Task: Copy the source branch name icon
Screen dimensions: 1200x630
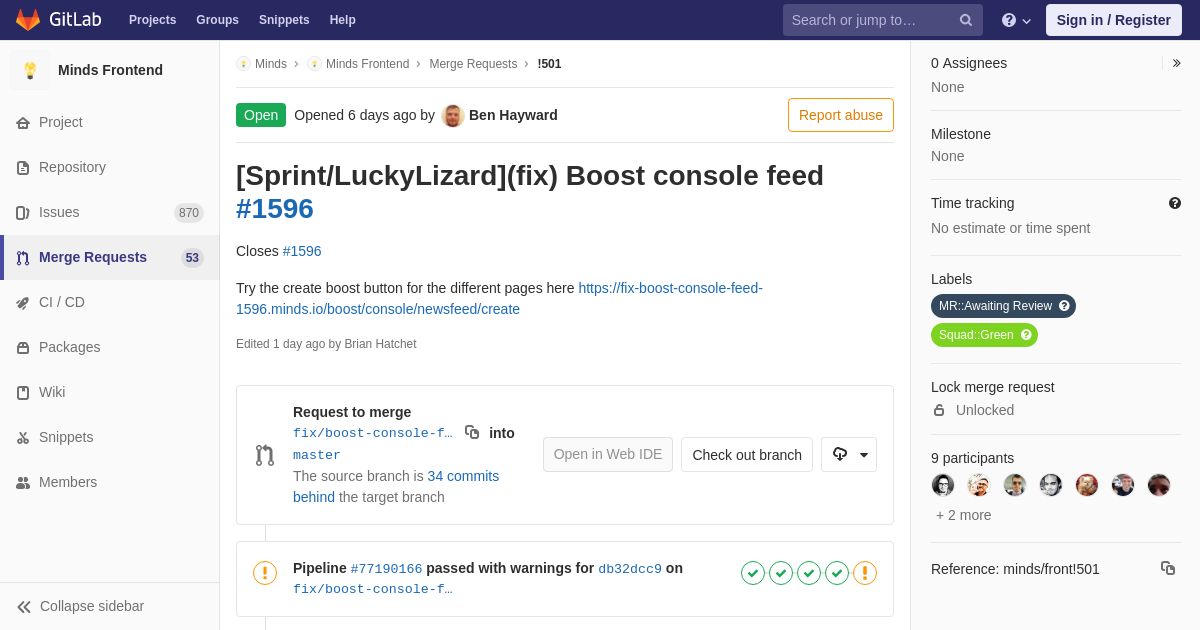Action: pos(472,432)
